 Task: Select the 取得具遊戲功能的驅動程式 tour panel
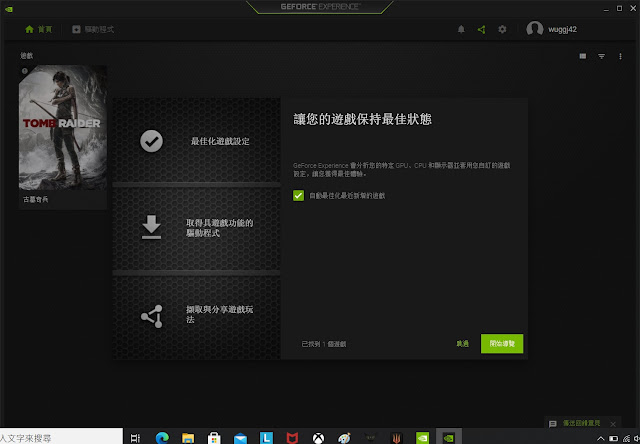coord(196,228)
